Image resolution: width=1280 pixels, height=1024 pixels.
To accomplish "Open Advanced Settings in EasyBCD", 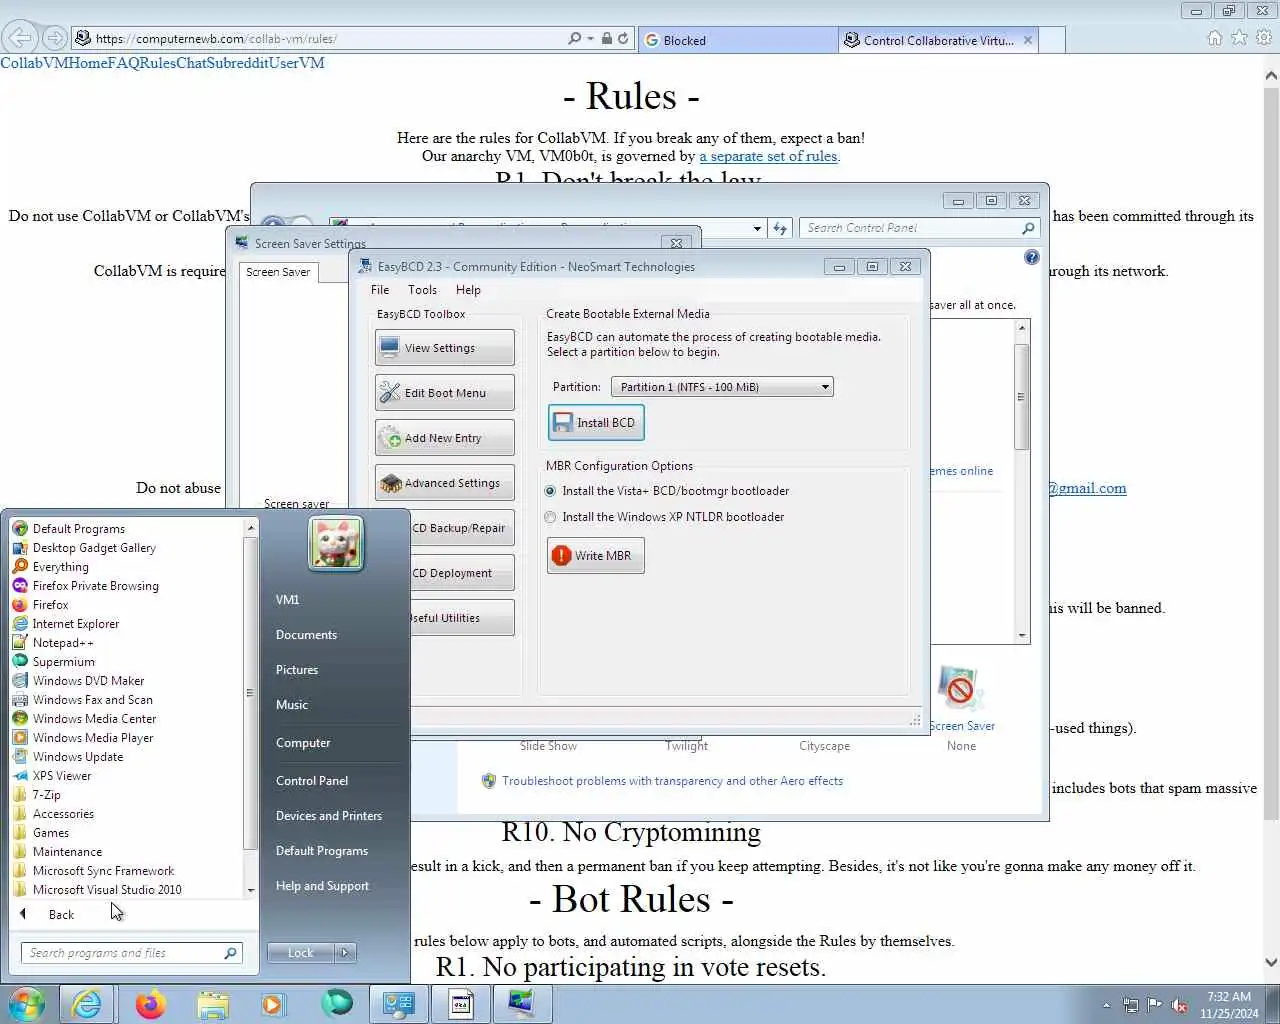I will pyautogui.click(x=444, y=483).
